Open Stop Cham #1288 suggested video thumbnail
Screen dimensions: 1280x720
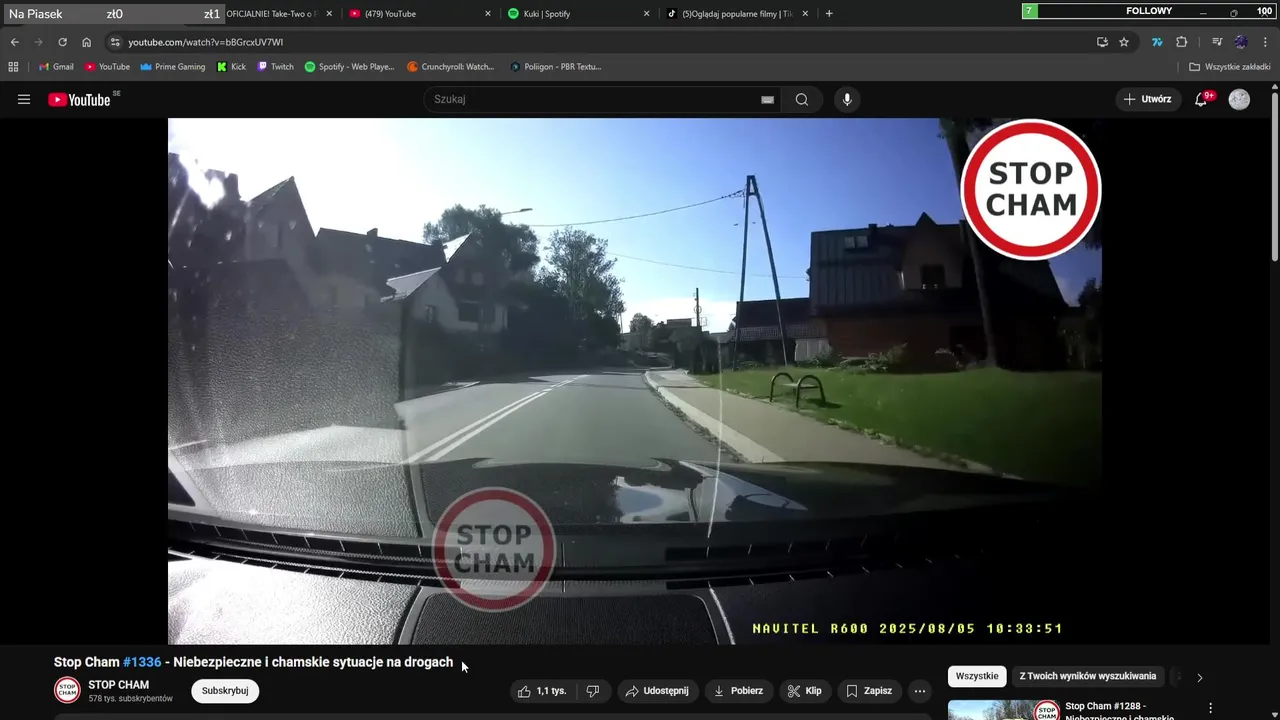(x=1003, y=710)
